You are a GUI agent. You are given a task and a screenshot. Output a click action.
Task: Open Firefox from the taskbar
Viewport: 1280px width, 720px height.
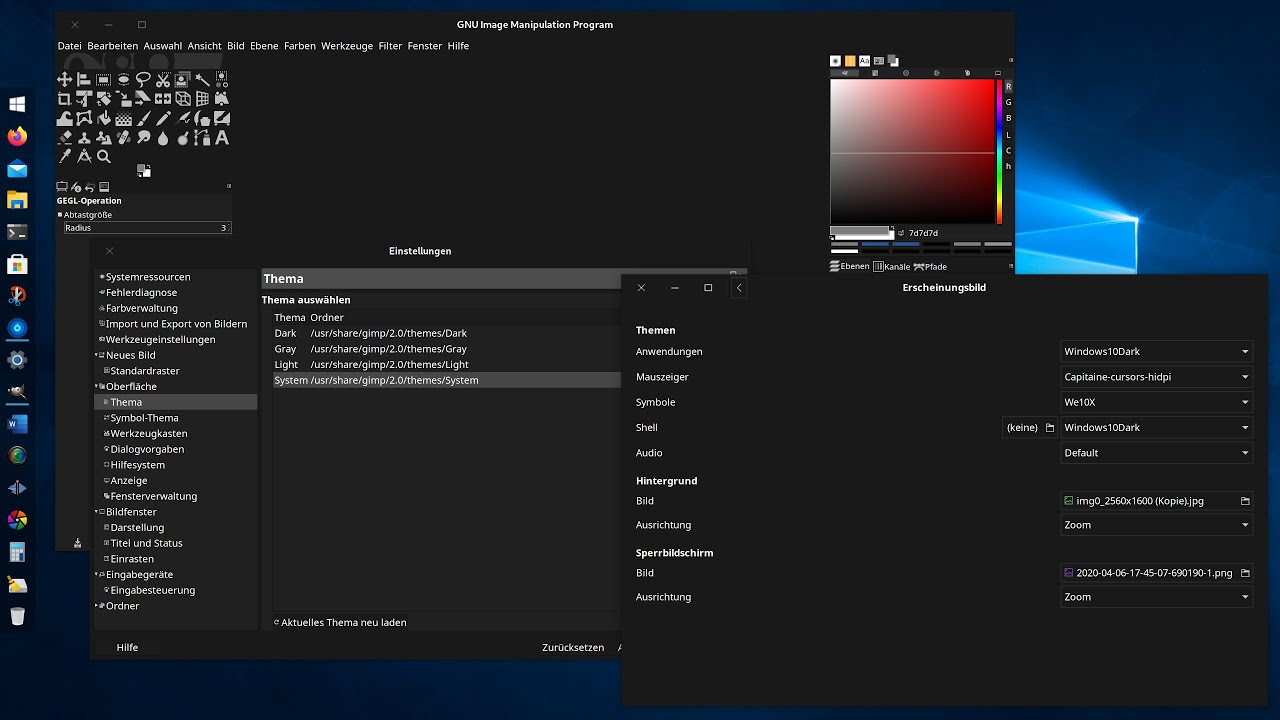(x=17, y=136)
